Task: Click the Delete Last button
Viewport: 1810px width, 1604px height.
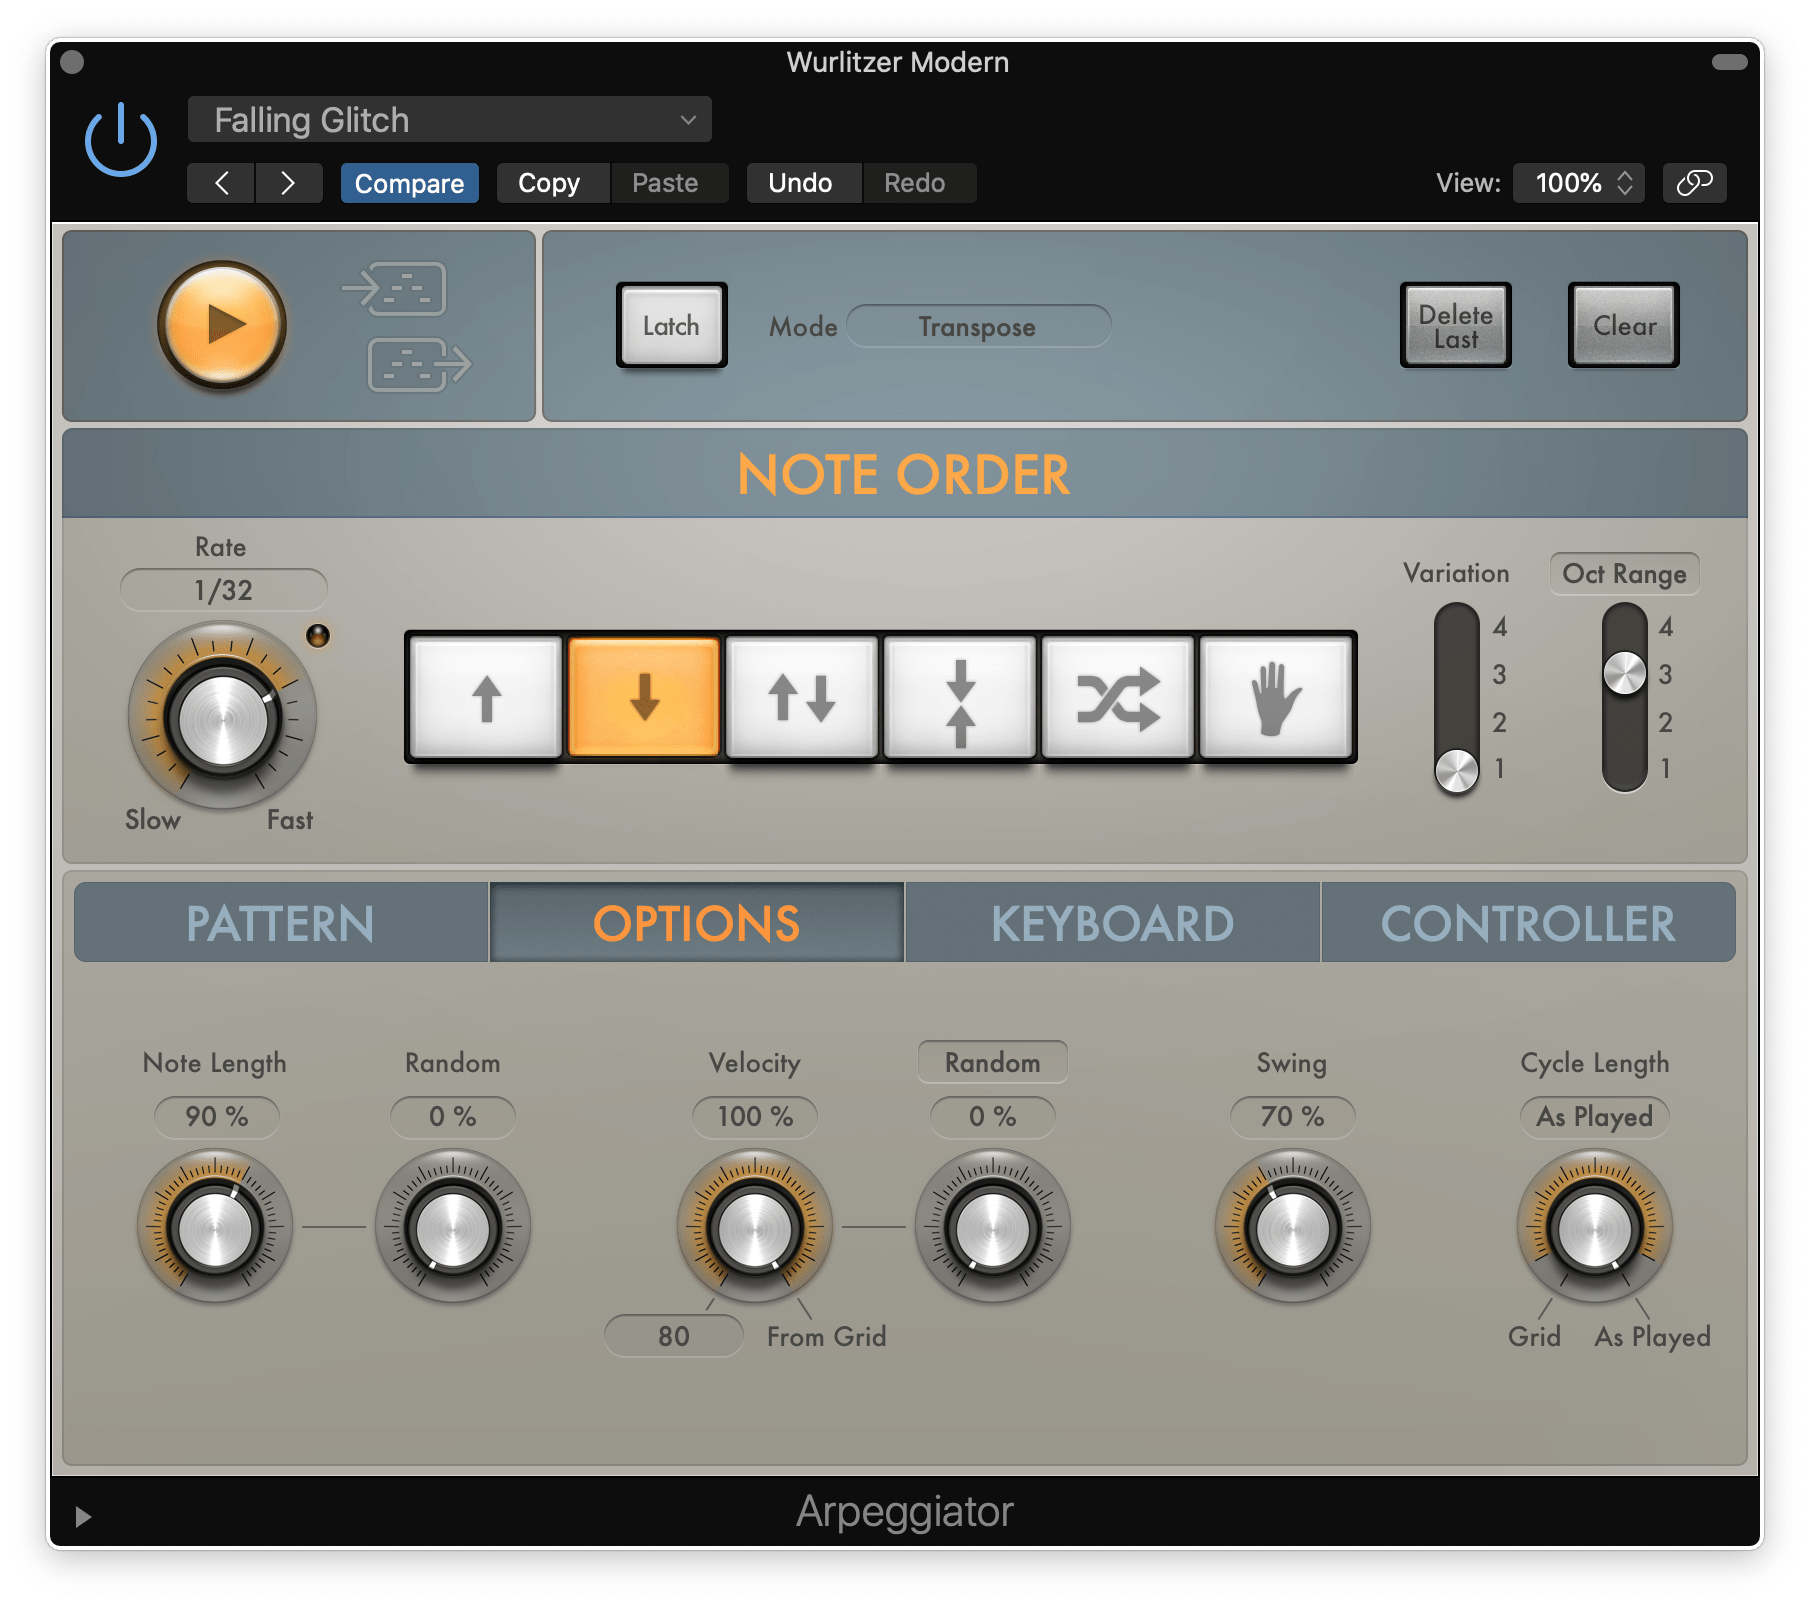Action: tap(1455, 326)
